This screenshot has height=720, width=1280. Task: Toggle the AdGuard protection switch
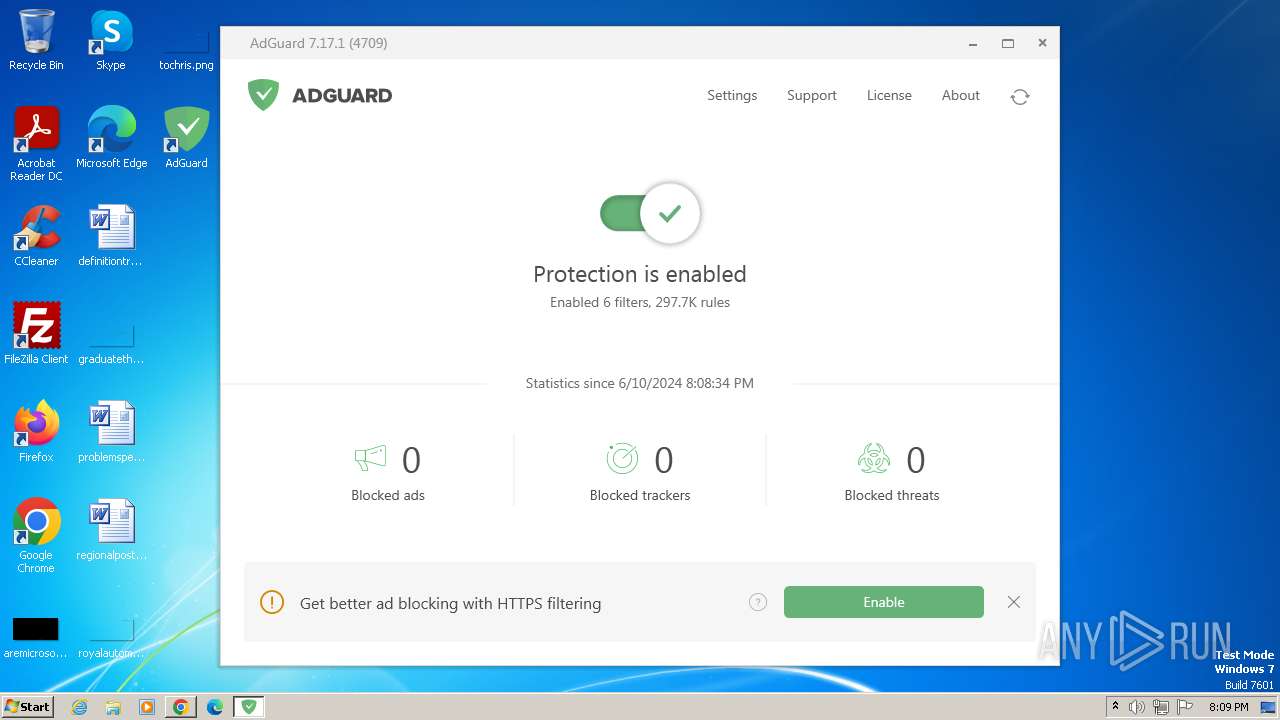(x=650, y=213)
